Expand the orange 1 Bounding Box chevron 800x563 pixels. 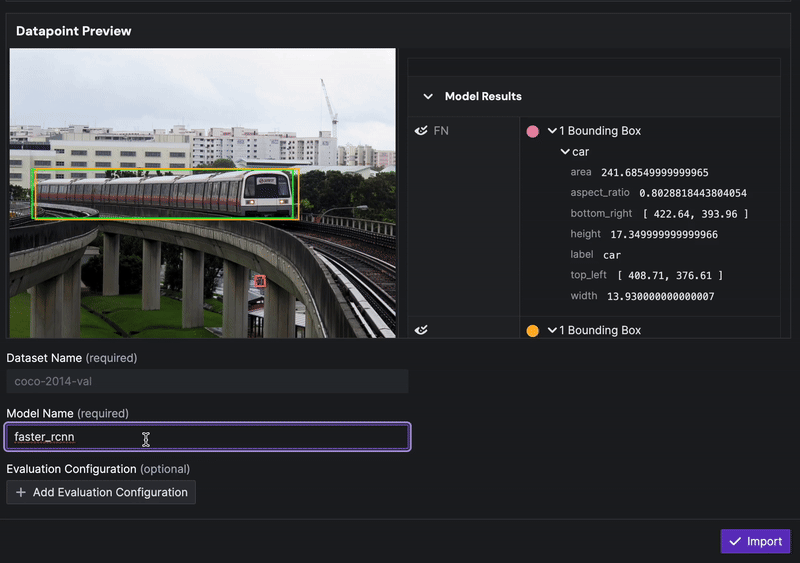(552, 330)
